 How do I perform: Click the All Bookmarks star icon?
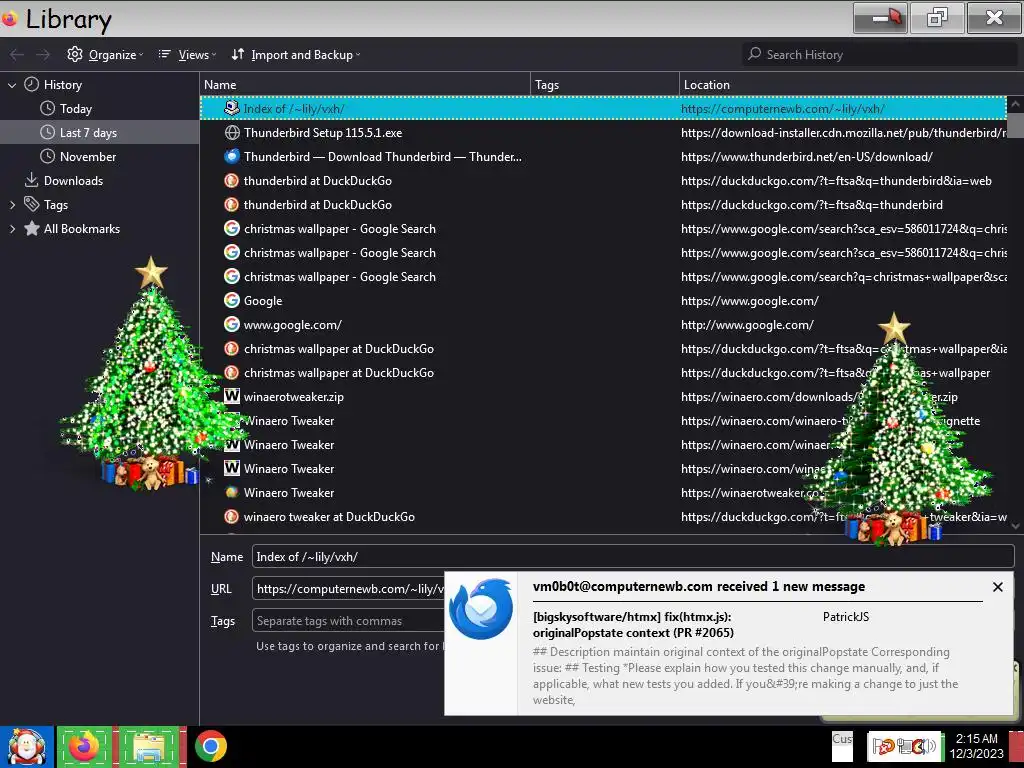pyautogui.click(x=31, y=229)
